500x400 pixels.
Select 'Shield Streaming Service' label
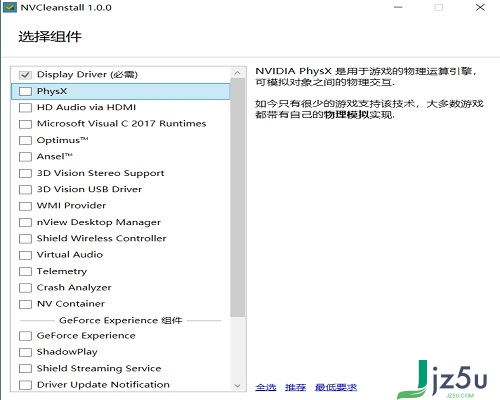click(x=99, y=368)
